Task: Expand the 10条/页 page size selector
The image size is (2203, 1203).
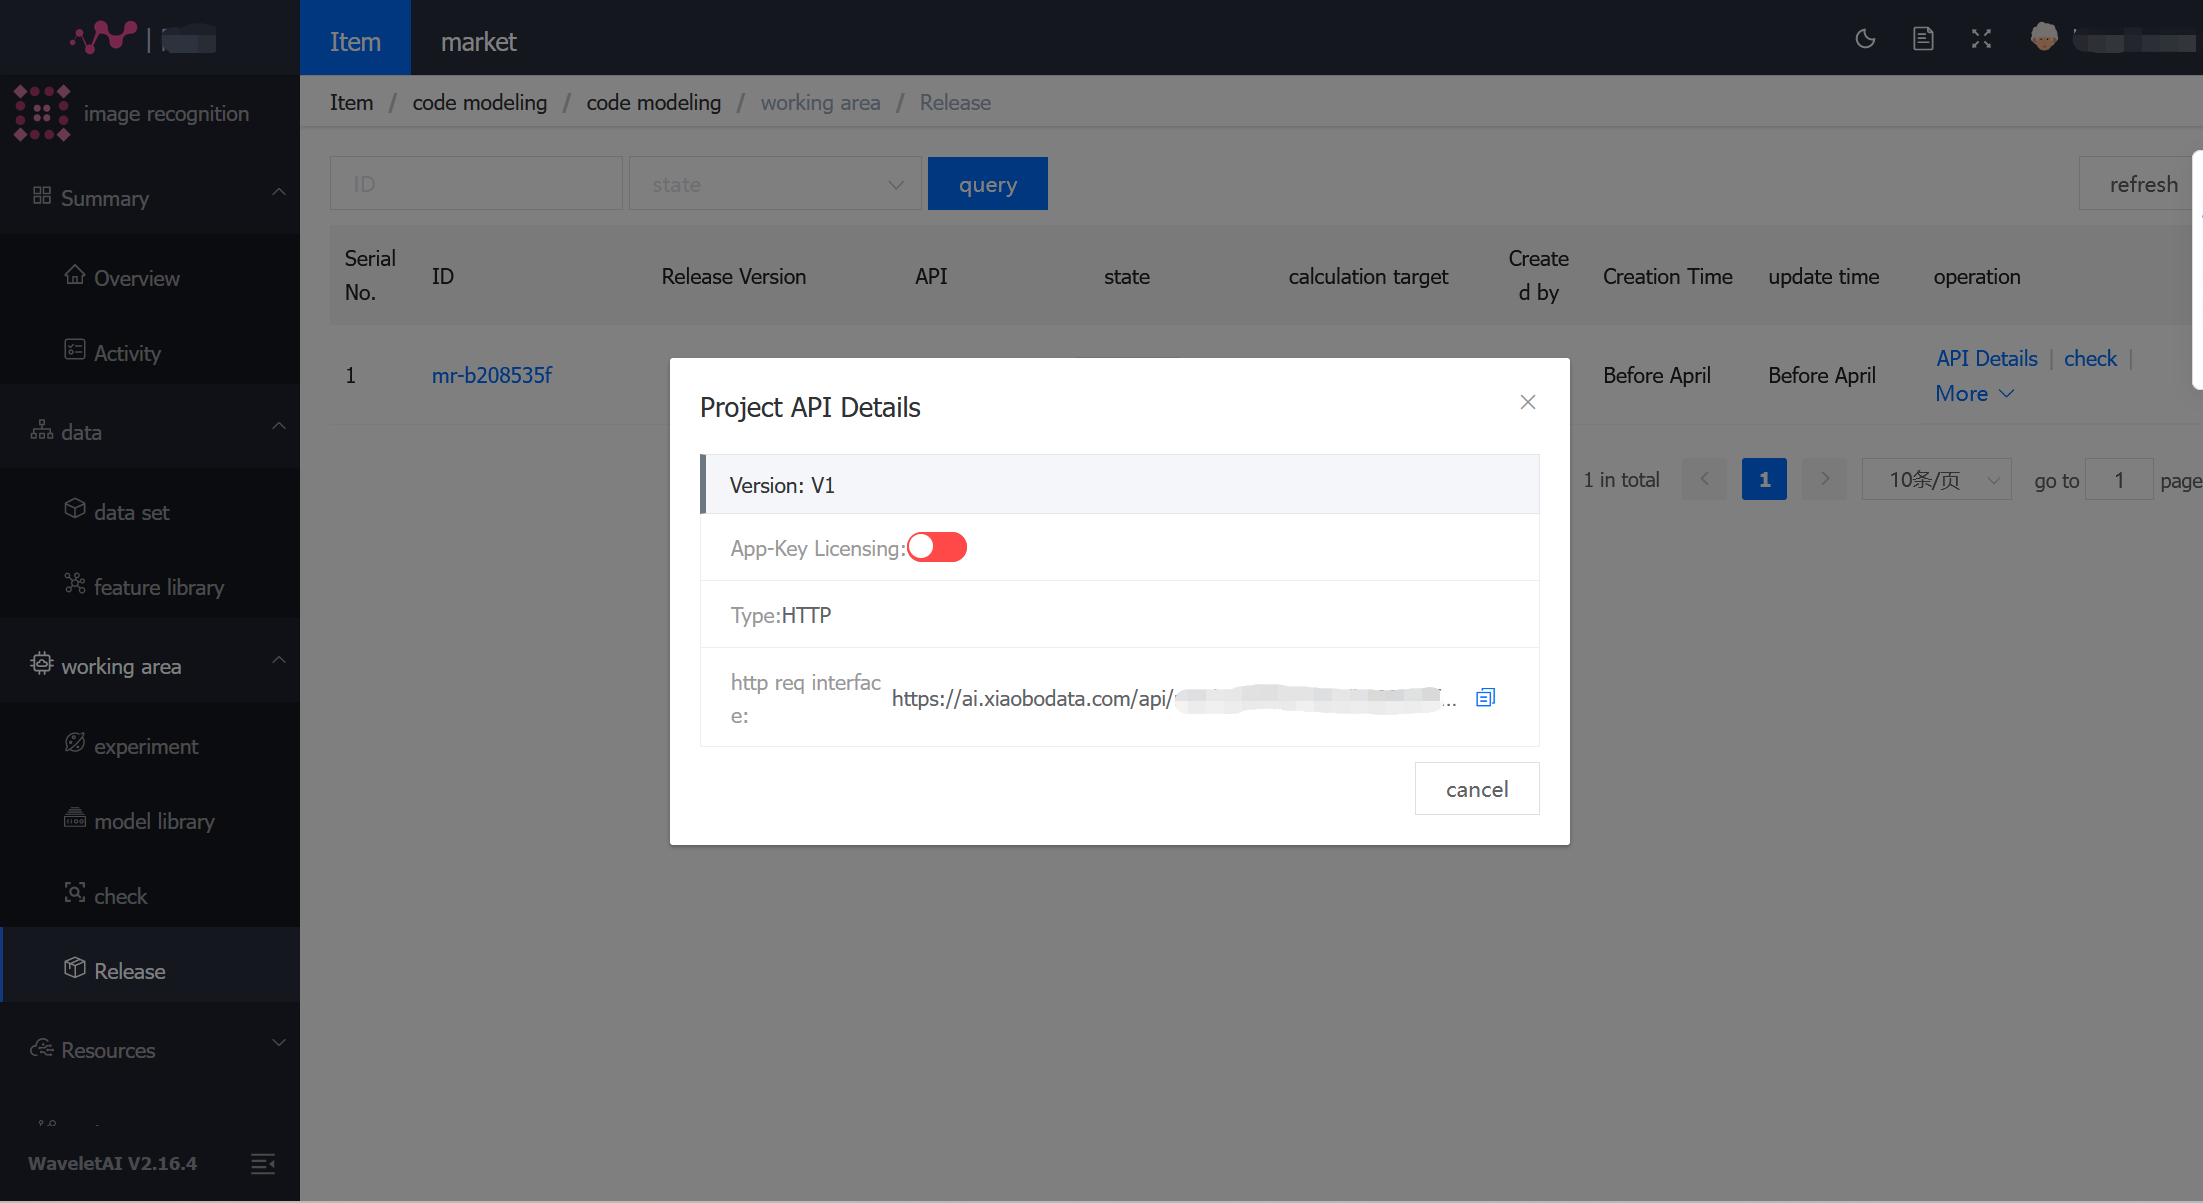Action: (x=1935, y=479)
